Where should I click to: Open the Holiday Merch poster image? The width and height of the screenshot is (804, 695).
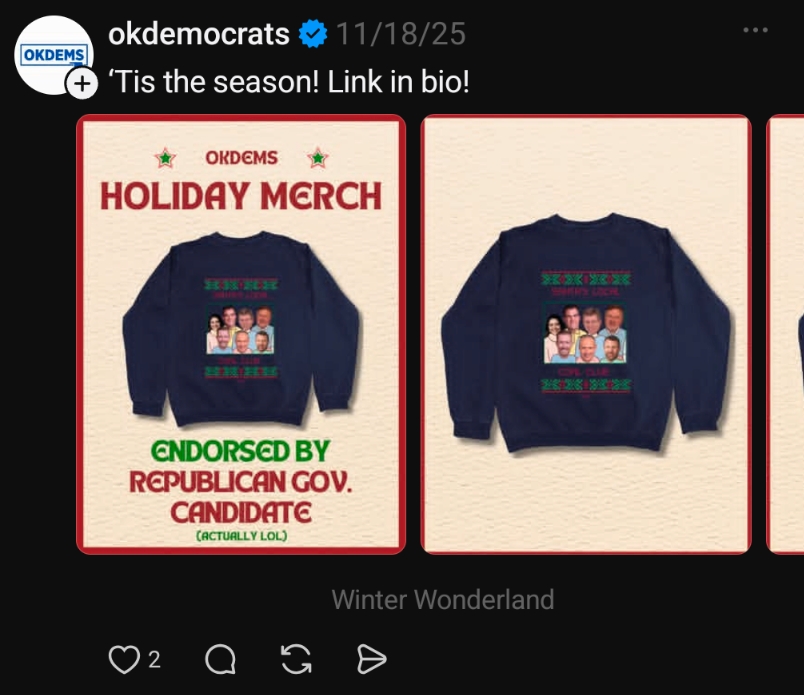[x=241, y=335]
